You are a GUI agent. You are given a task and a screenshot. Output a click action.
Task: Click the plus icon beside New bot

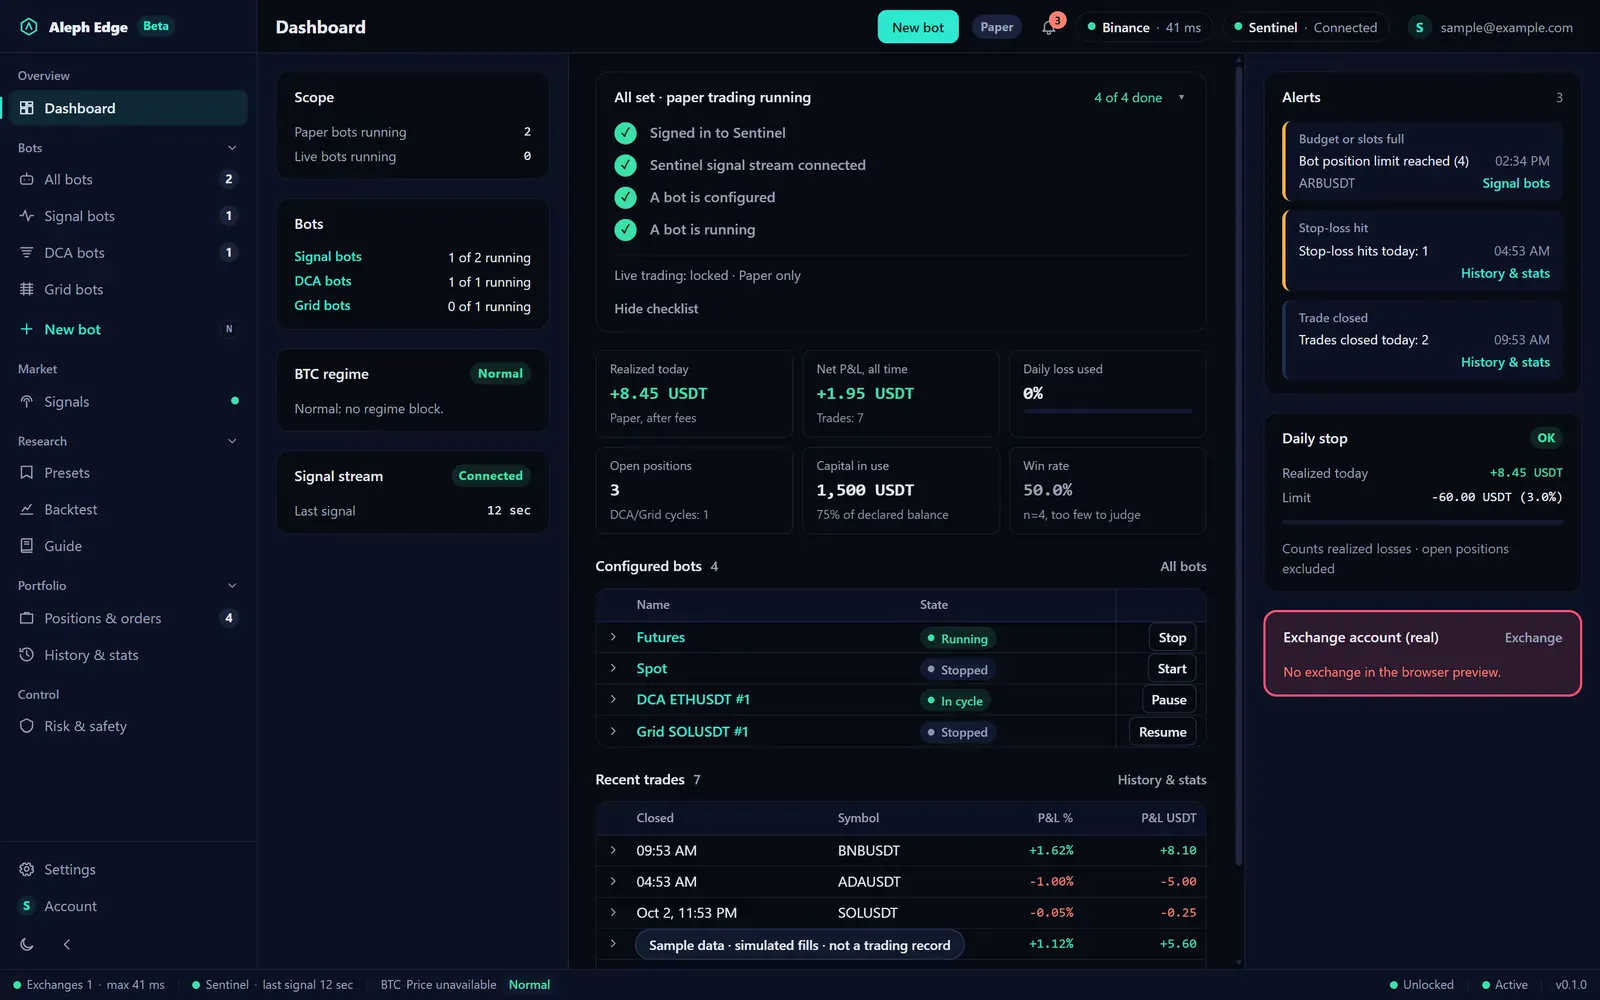click(27, 329)
